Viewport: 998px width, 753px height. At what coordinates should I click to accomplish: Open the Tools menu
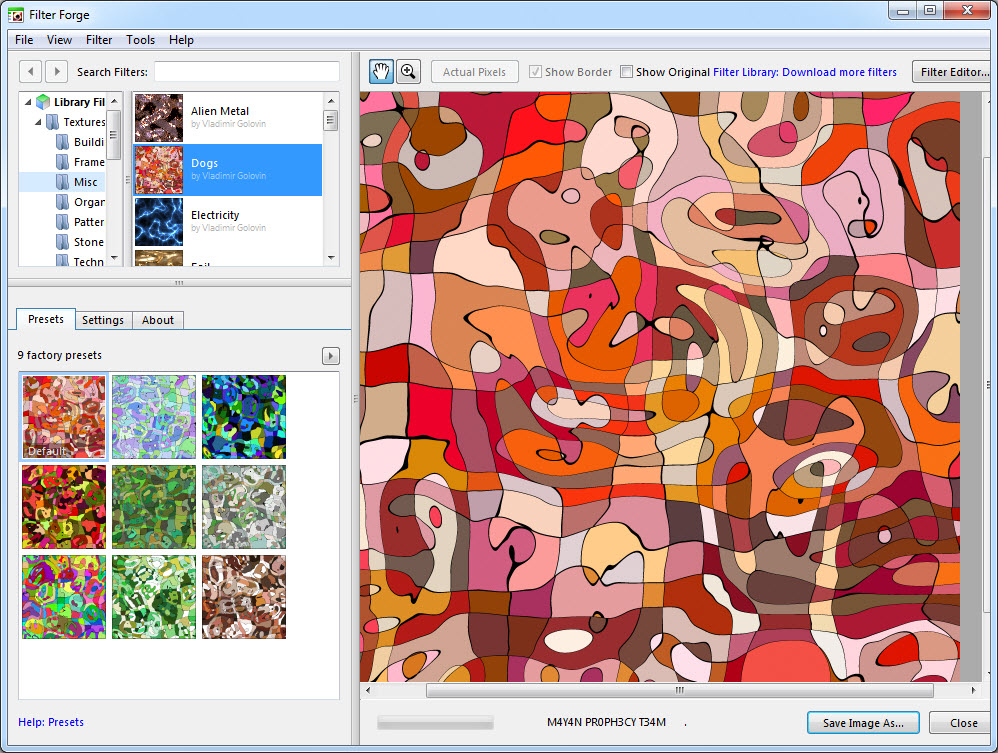[x=140, y=39]
